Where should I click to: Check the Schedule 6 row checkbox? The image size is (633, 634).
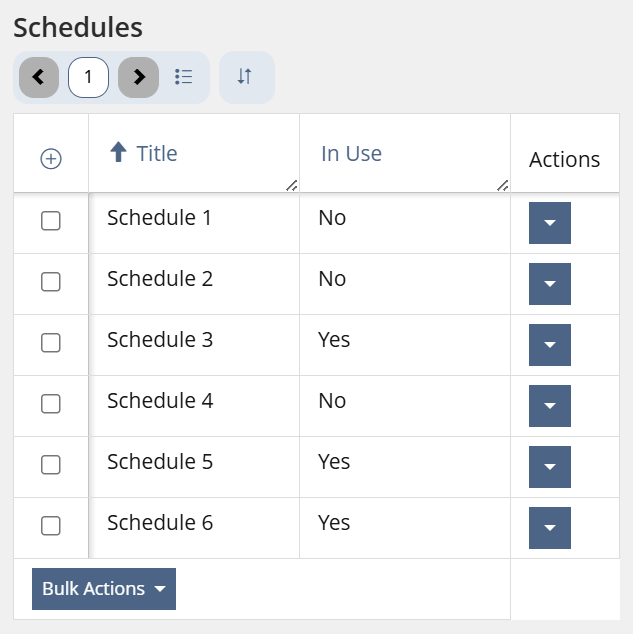point(51,526)
